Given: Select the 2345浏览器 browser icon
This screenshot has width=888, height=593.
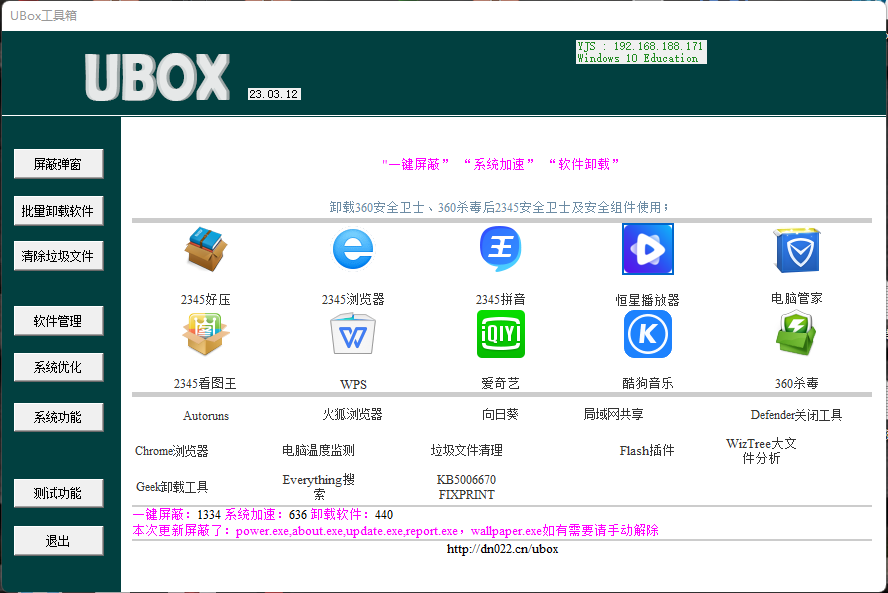Looking at the screenshot, I should click(352, 250).
